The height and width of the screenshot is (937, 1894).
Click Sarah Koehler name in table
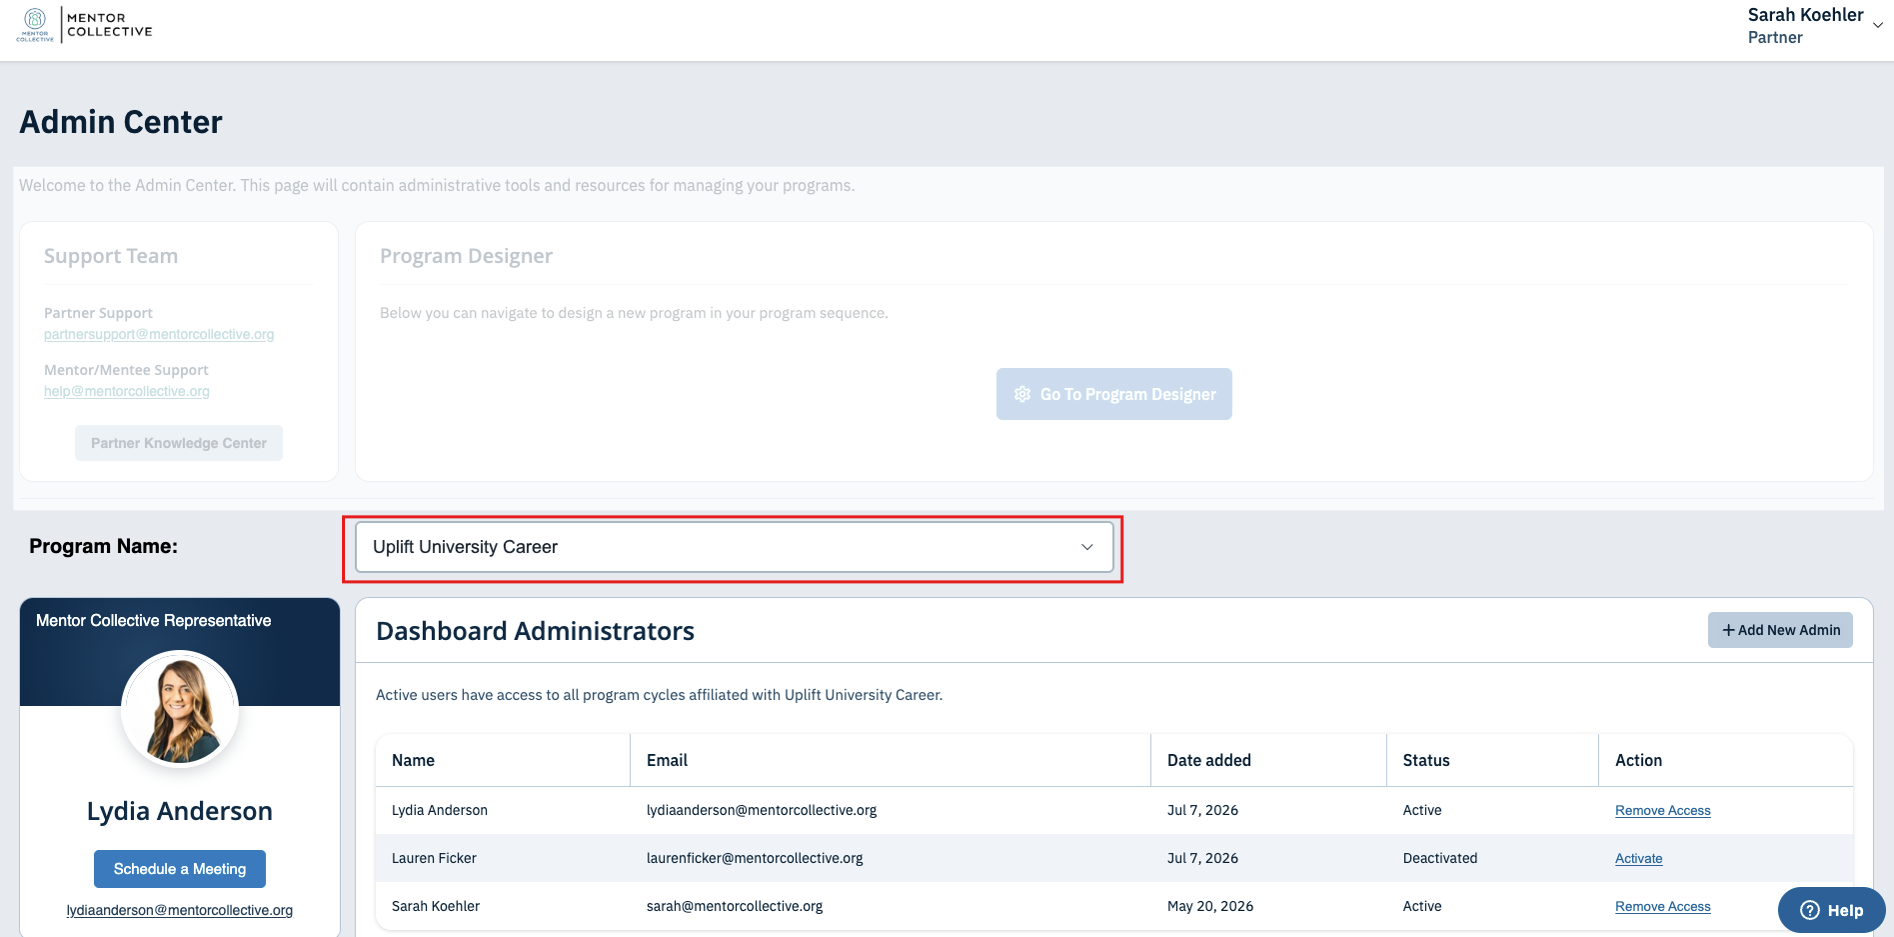(x=436, y=906)
